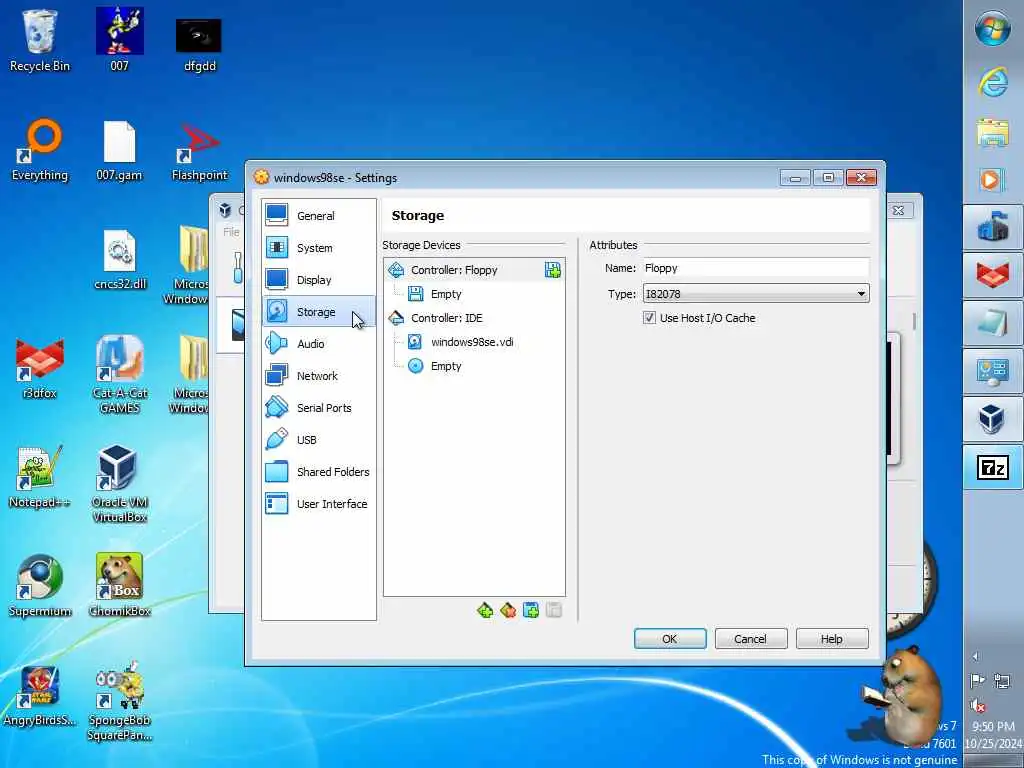The width and height of the screenshot is (1024, 768).
Task: Click the Cancel button
Action: tap(751, 639)
